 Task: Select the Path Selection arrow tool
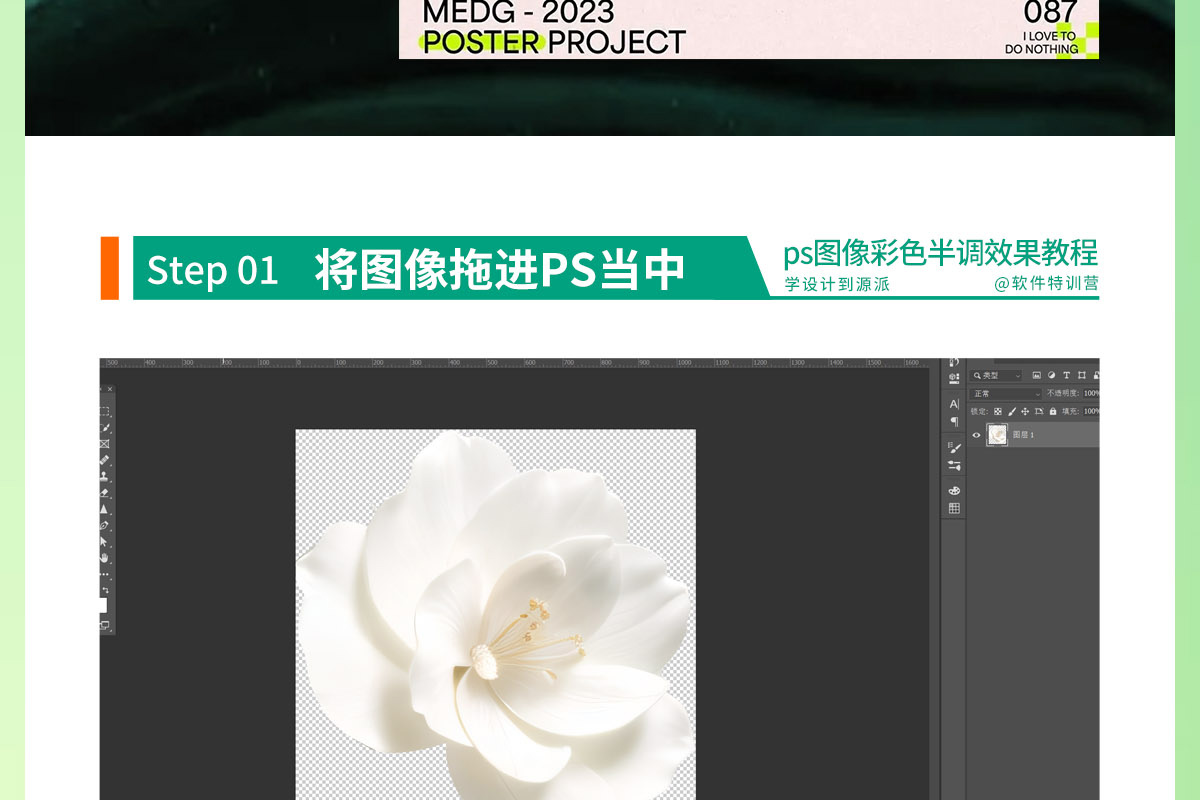point(105,542)
